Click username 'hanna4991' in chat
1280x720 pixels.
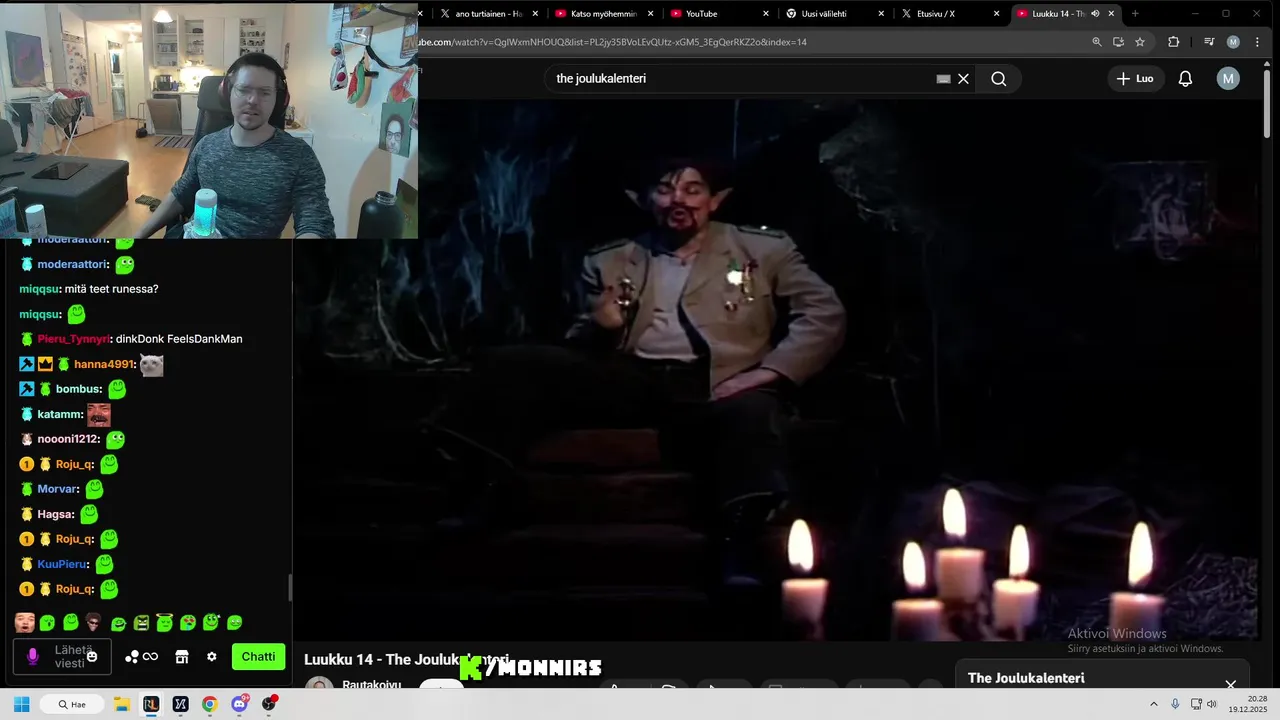104,364
